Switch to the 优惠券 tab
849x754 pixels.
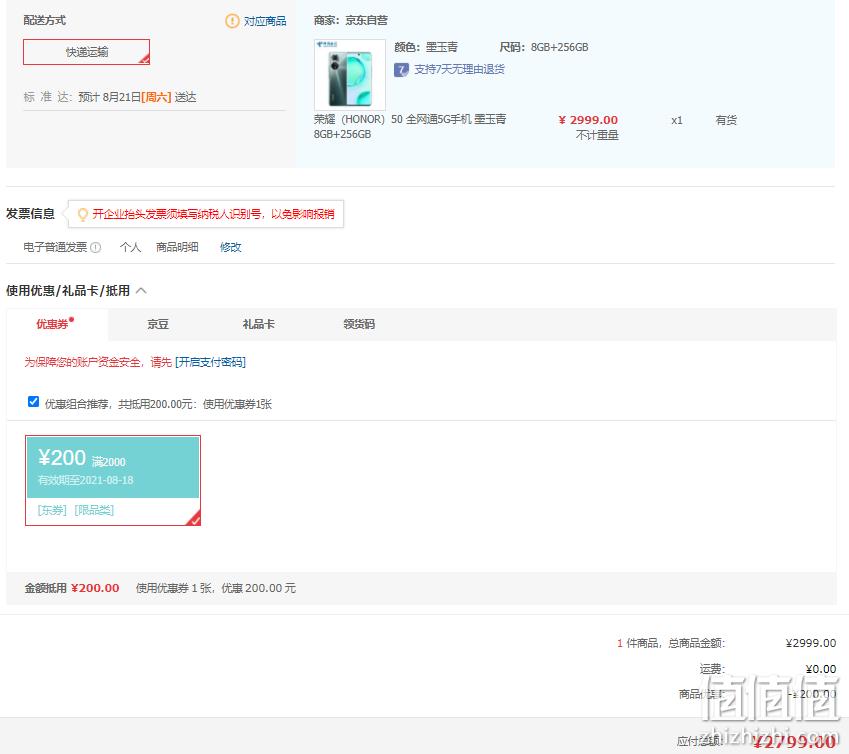[x=55, y=324]
